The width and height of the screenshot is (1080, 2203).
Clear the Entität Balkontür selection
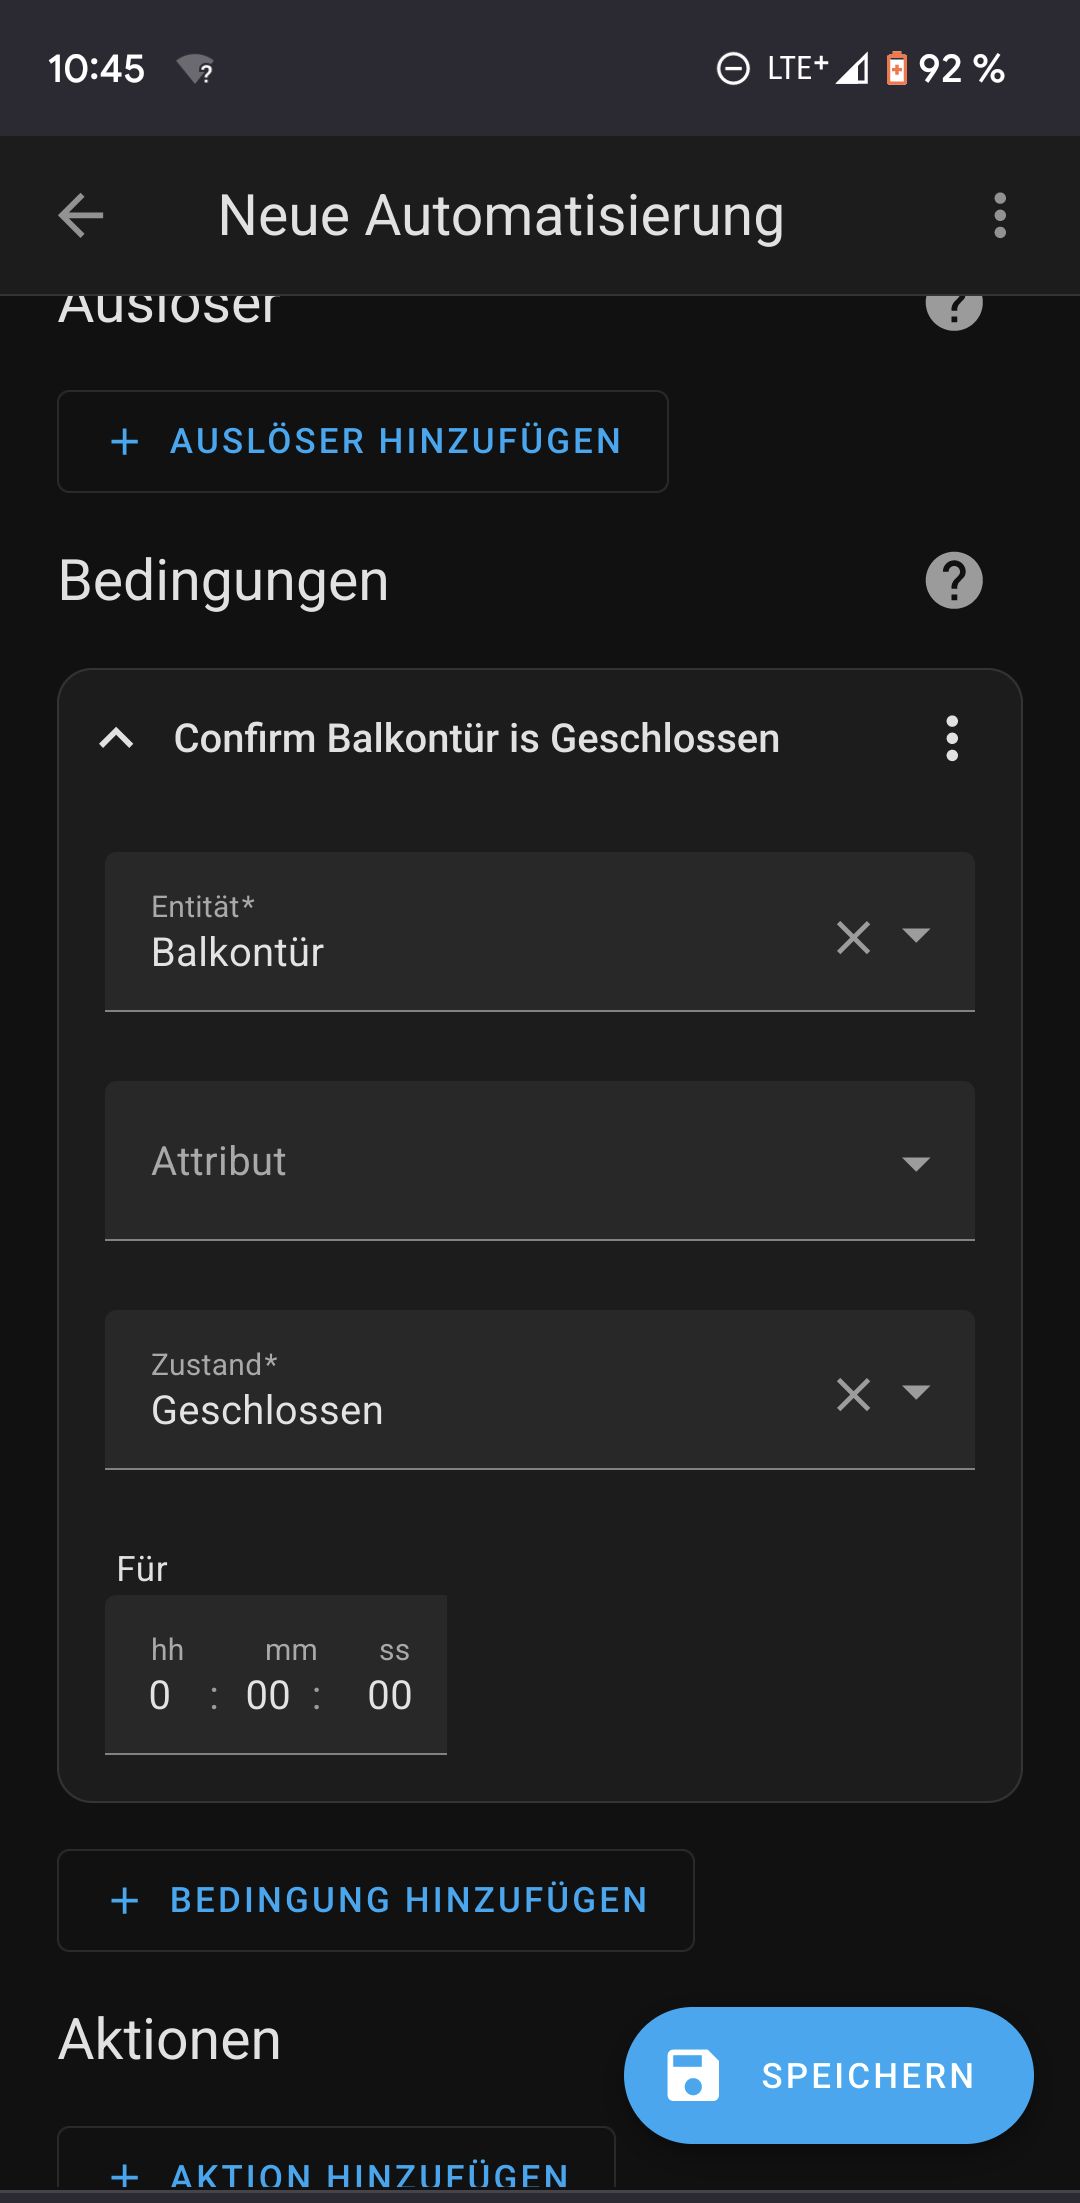coord(853,937)
